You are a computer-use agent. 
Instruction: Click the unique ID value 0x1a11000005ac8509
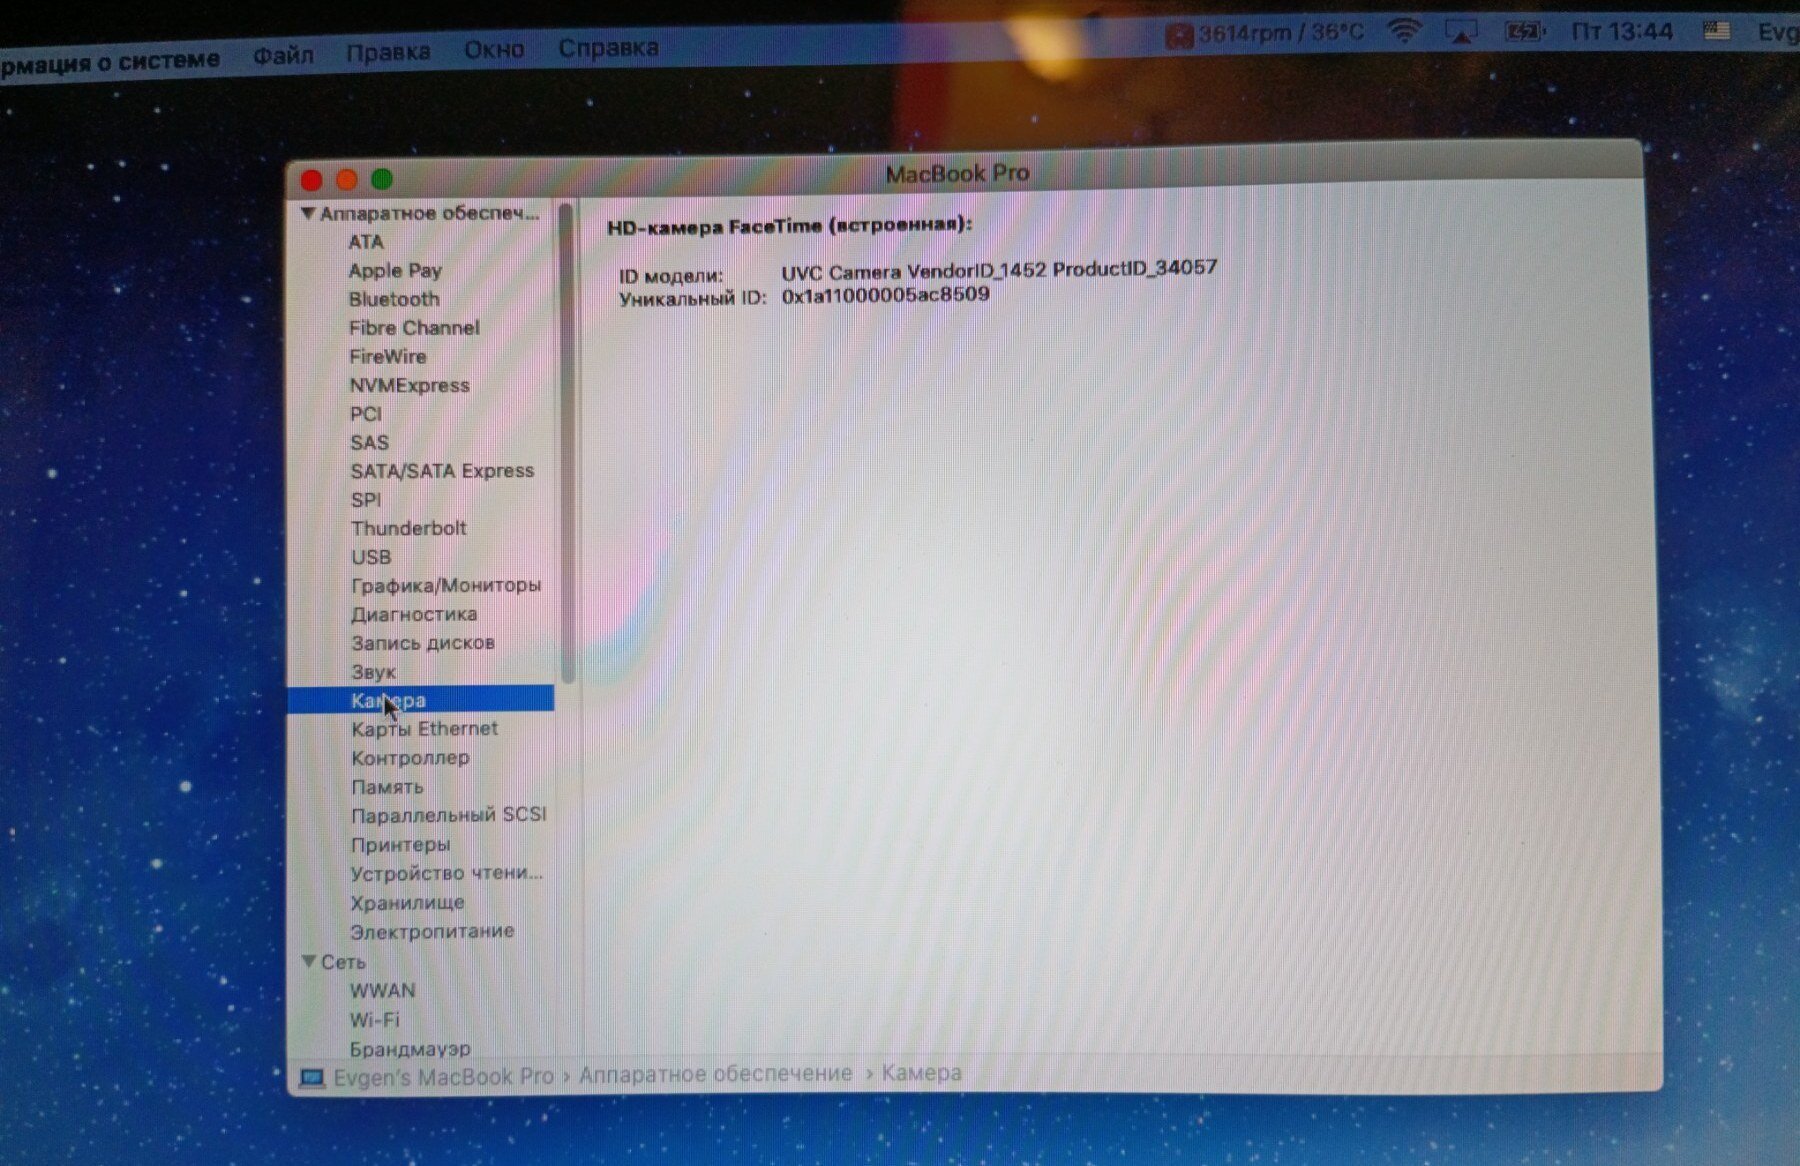click(885, 295)
